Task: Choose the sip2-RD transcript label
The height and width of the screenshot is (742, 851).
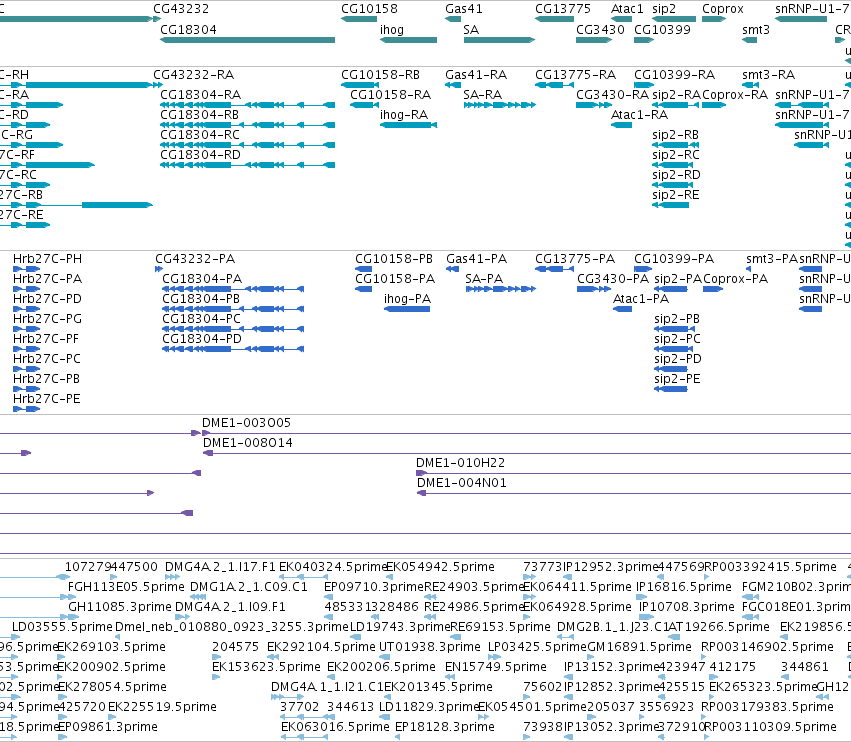Action: pos(676,175)
